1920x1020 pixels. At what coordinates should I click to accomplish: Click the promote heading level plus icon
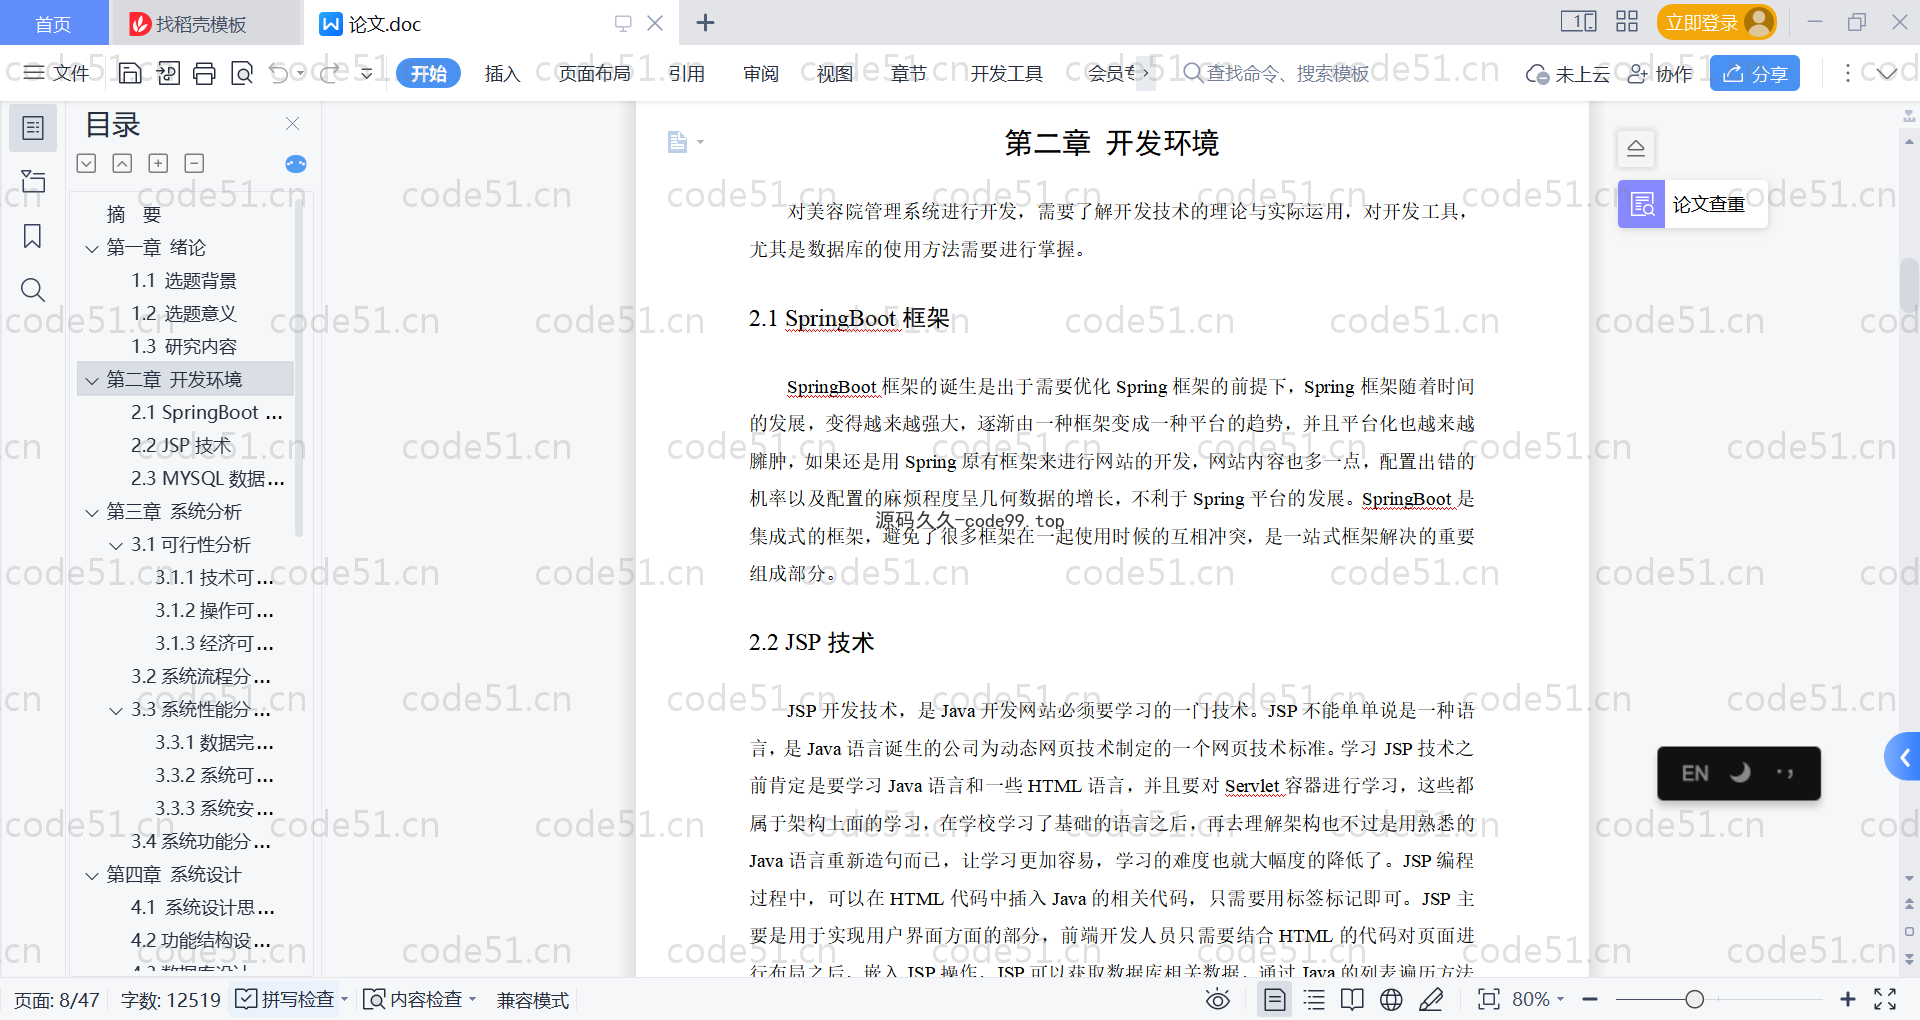(158, 163)
